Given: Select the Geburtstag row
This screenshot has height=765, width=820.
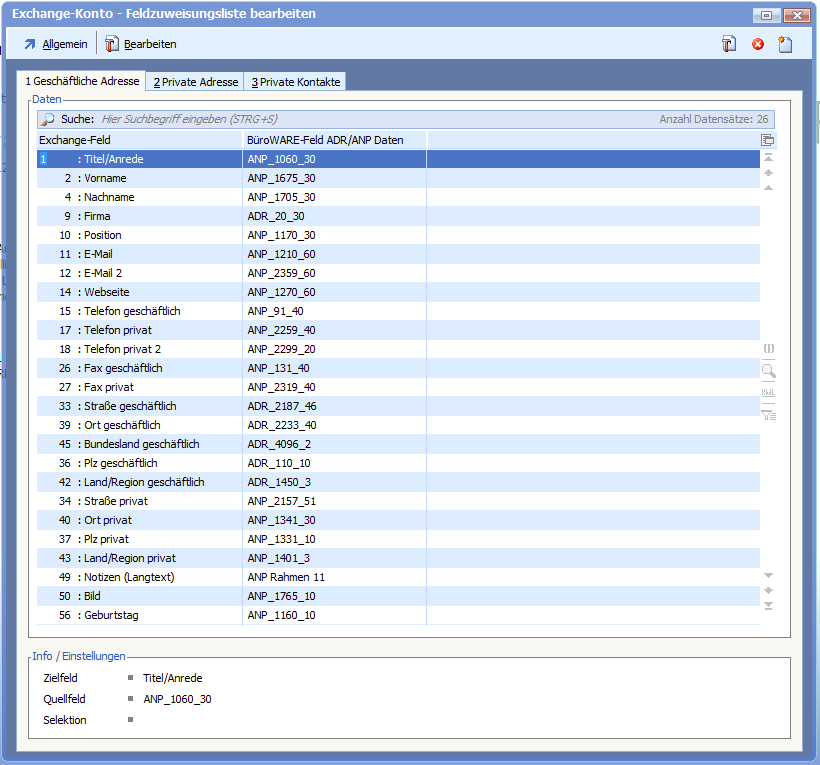Looking at the screenshot, I should click(x=140, y=615).
